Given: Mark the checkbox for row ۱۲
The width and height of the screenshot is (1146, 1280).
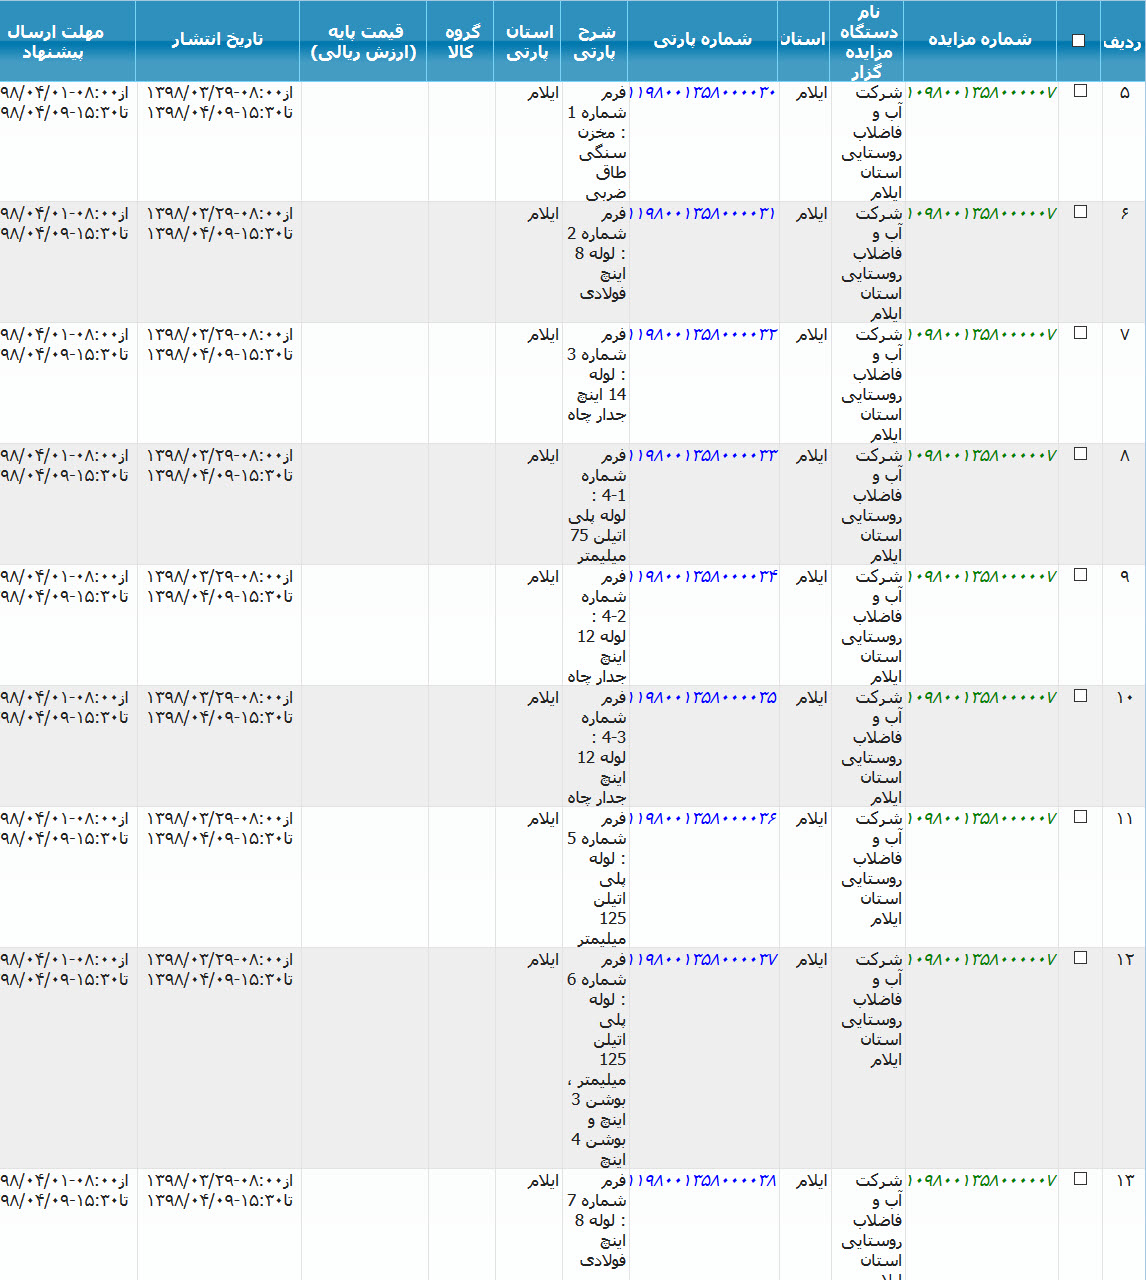Looking at the screenshot, I should pos(1080,958).
